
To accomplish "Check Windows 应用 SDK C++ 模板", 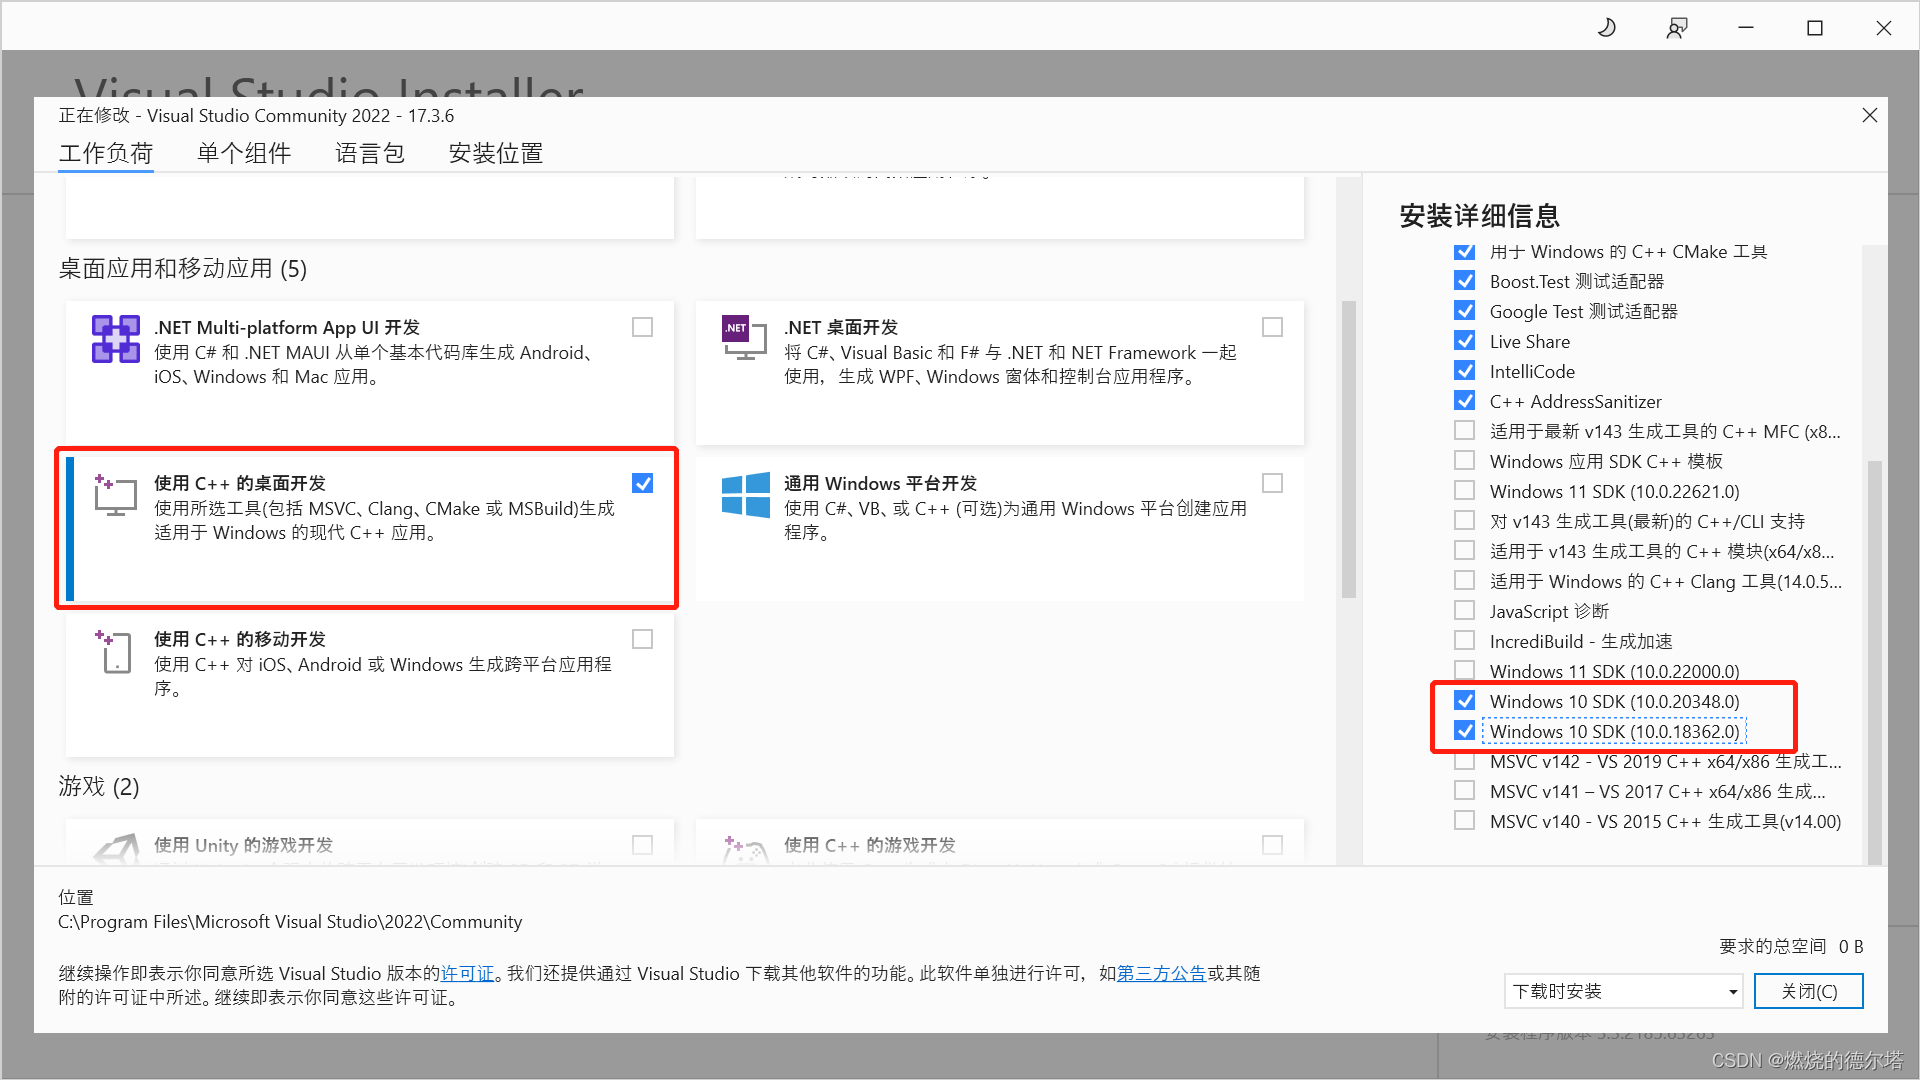I will tap(1465, 461).
